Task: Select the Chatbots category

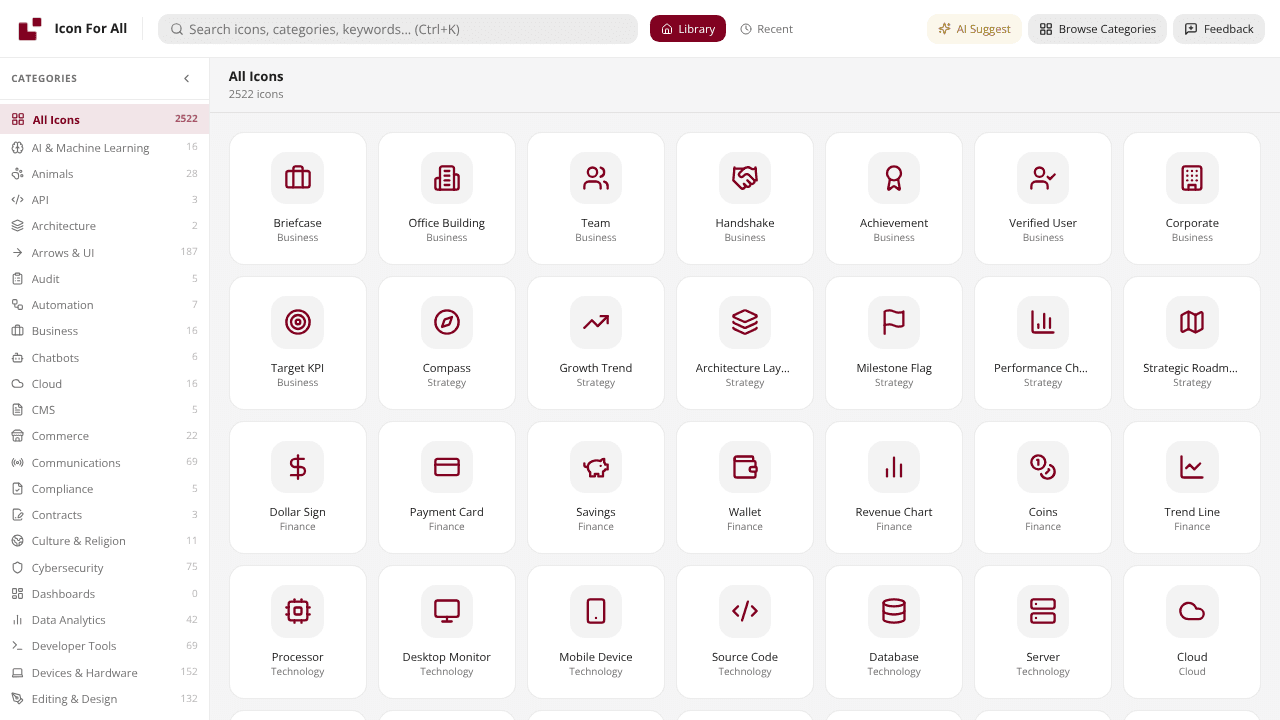Action: coord(104,357)
